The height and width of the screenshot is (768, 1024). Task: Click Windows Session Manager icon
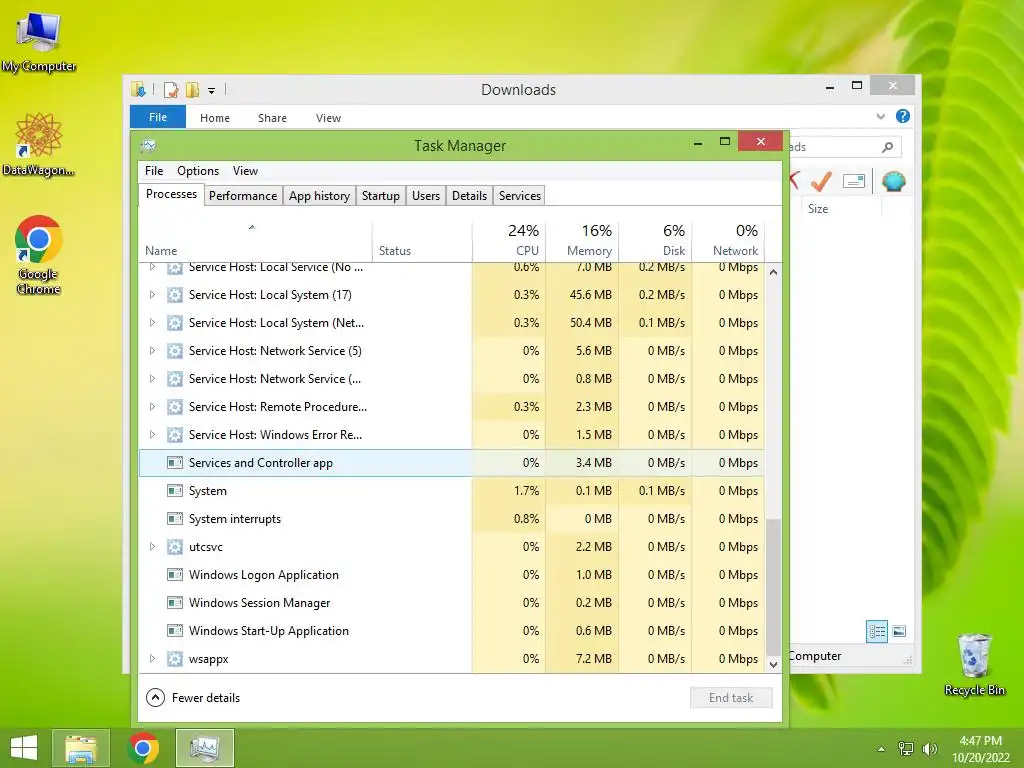(174, 603)
